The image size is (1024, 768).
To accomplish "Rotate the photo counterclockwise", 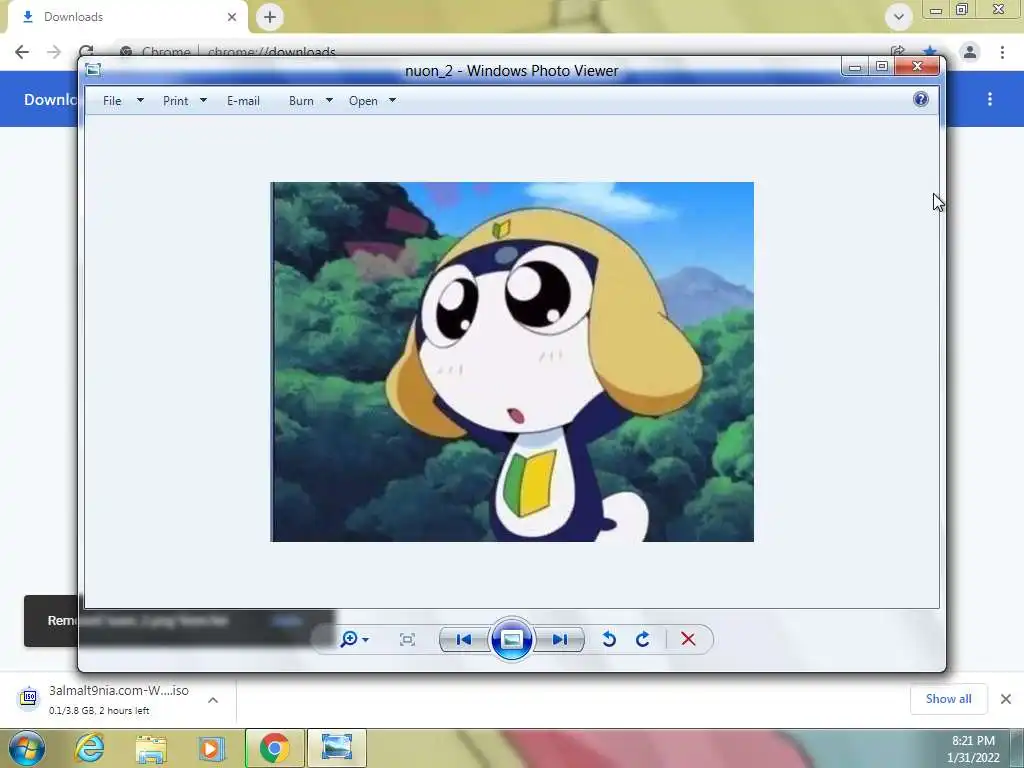I will pos(609,639).
